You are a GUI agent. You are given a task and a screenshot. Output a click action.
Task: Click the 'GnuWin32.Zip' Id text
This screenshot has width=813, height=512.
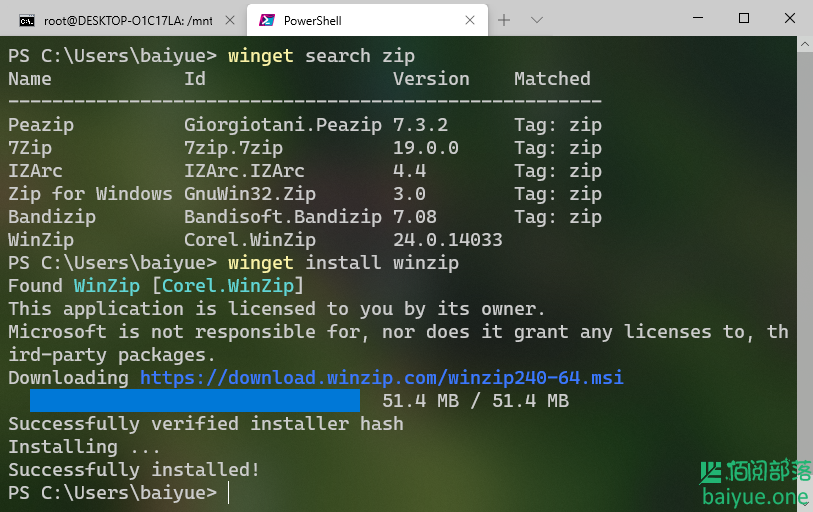[250, 194]
